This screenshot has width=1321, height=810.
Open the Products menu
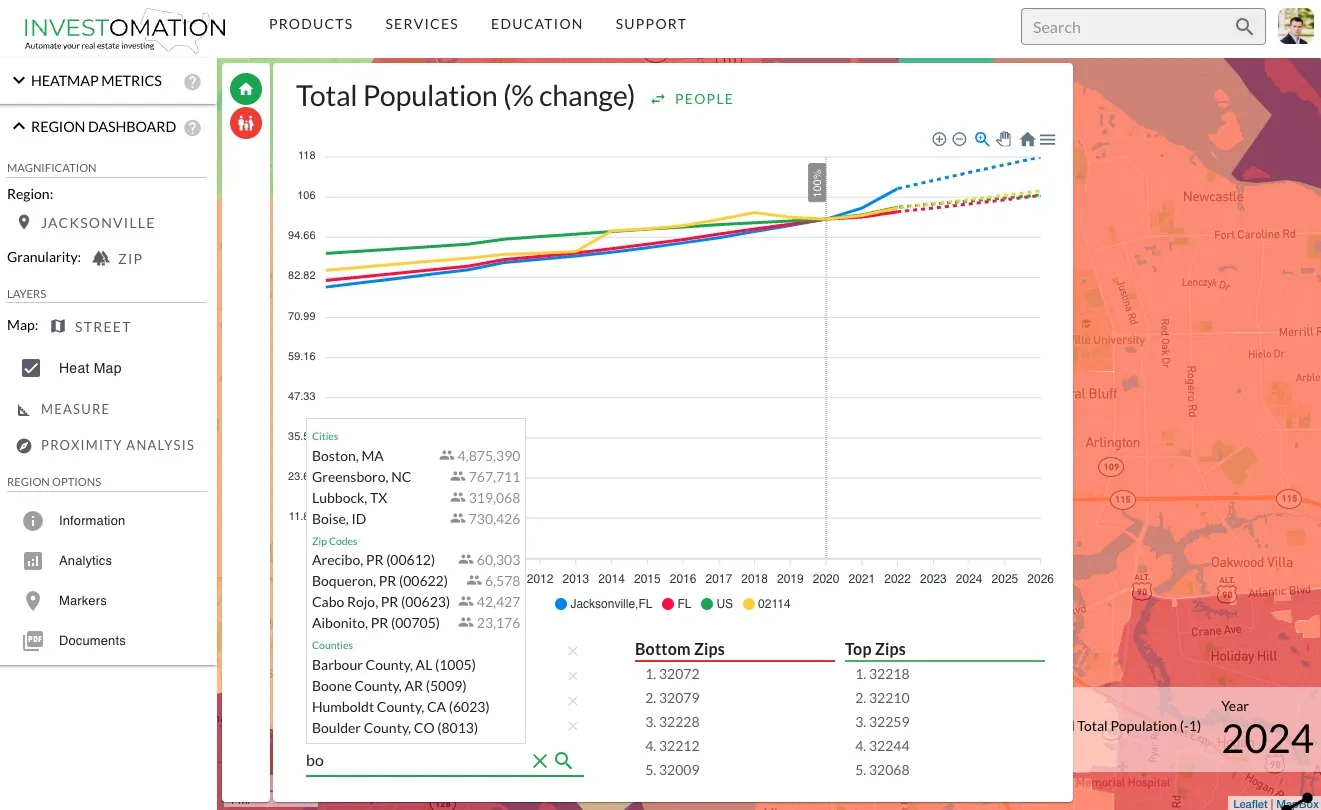[311, 24]
